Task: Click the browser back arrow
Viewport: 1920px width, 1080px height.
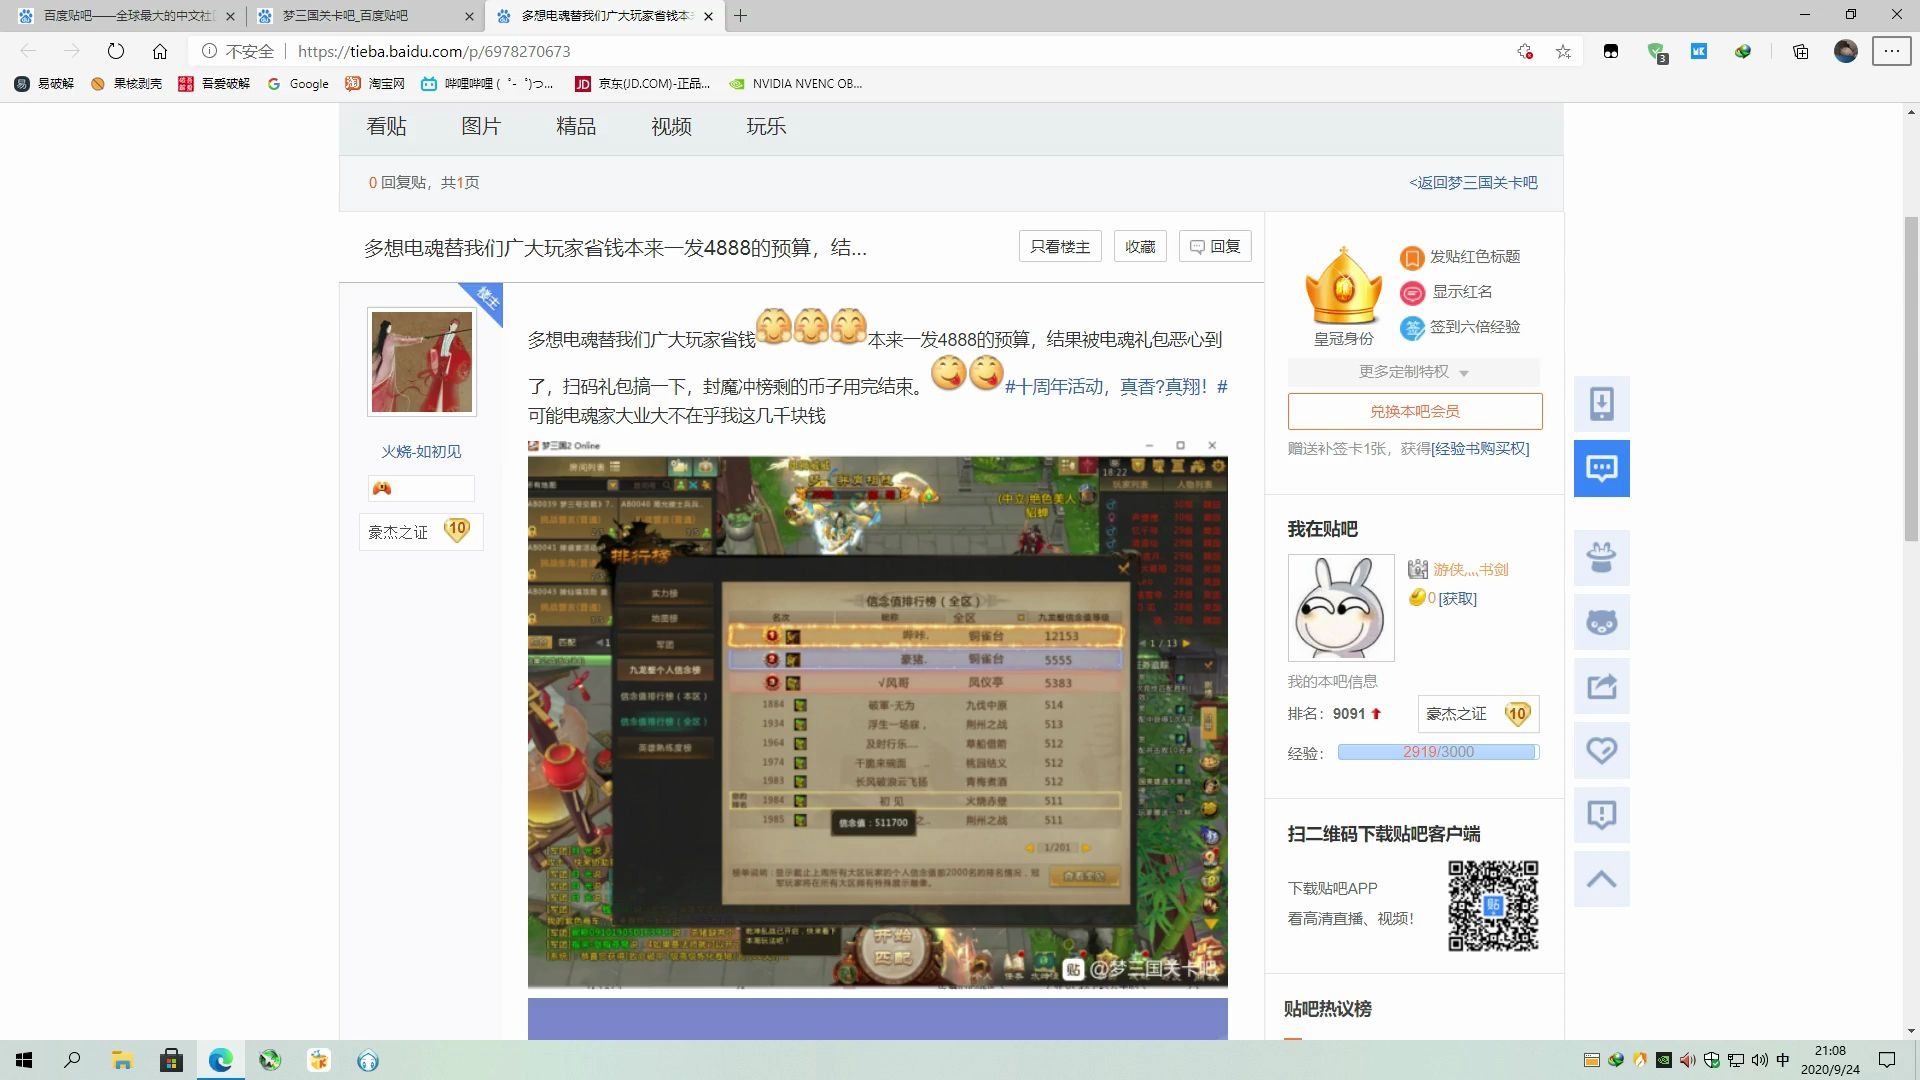Action: pyautogui.click(x=28, y=51)
